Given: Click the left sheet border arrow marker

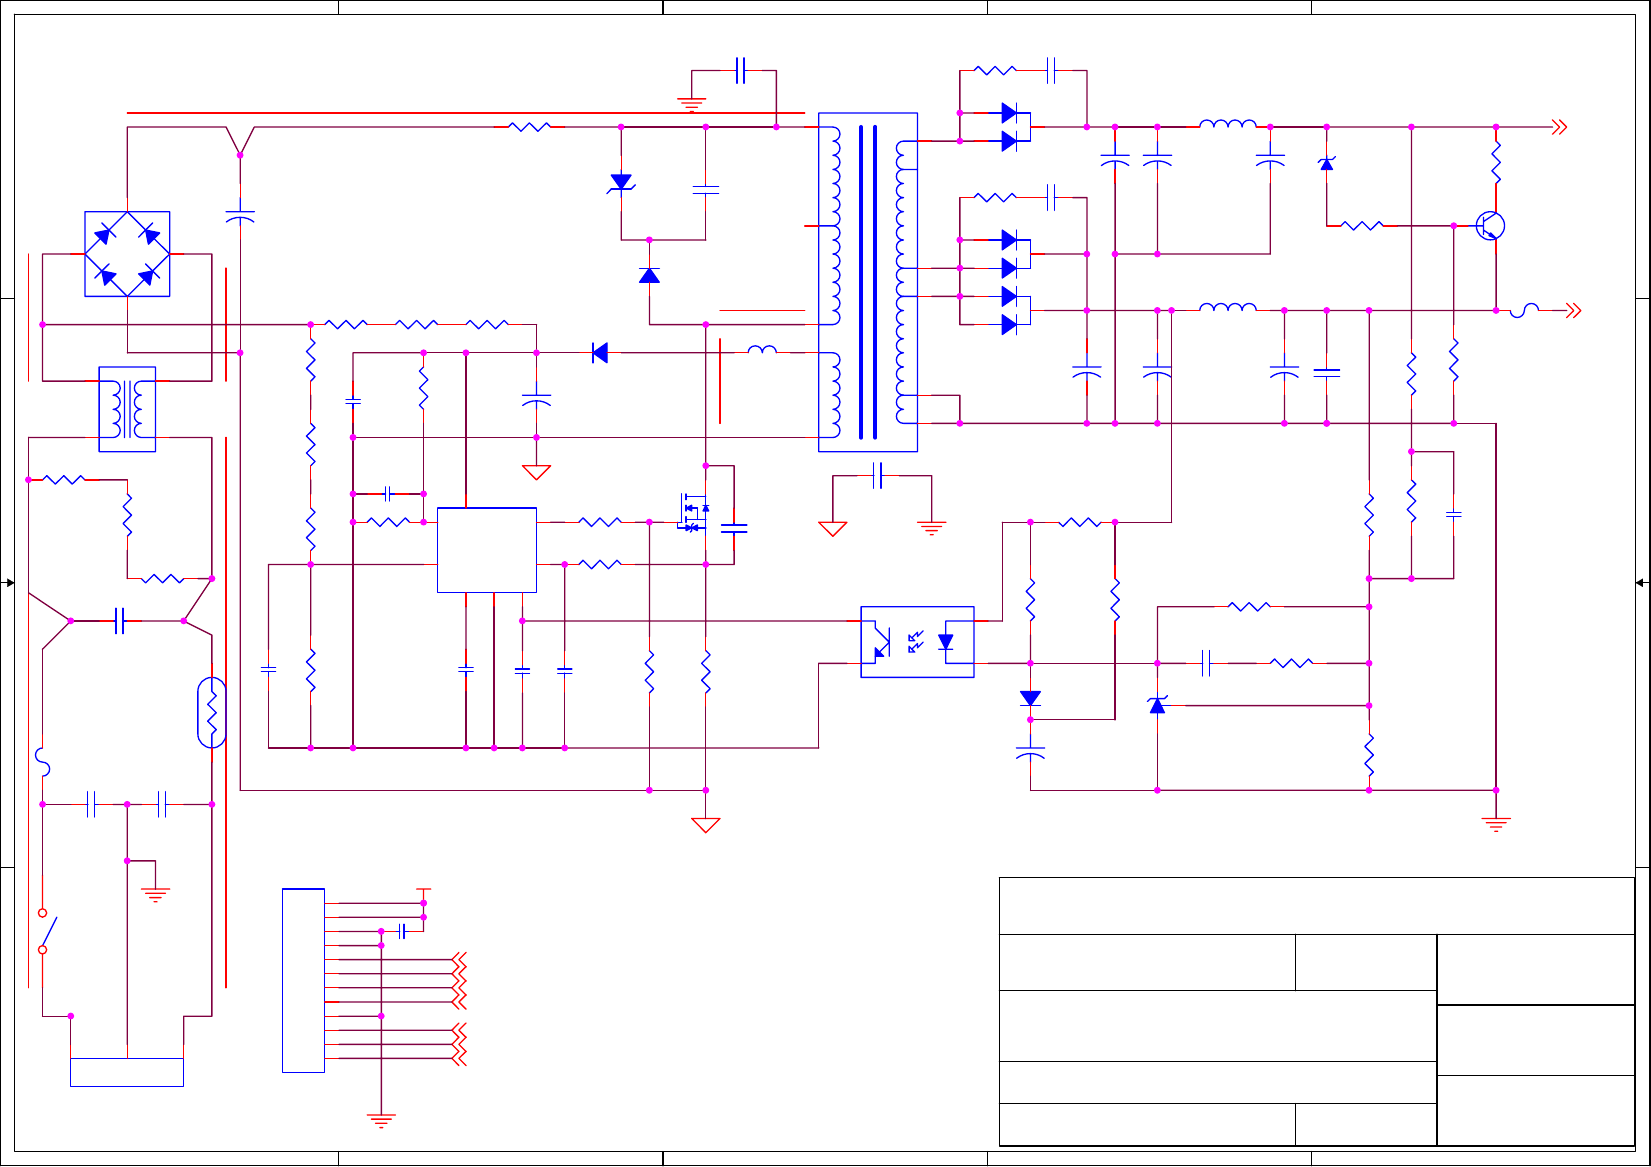Looking at the screenshot, I should [x=8, y=583].
